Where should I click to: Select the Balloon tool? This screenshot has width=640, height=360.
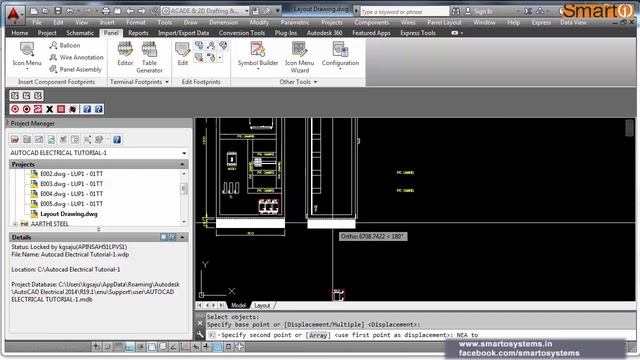65,45
